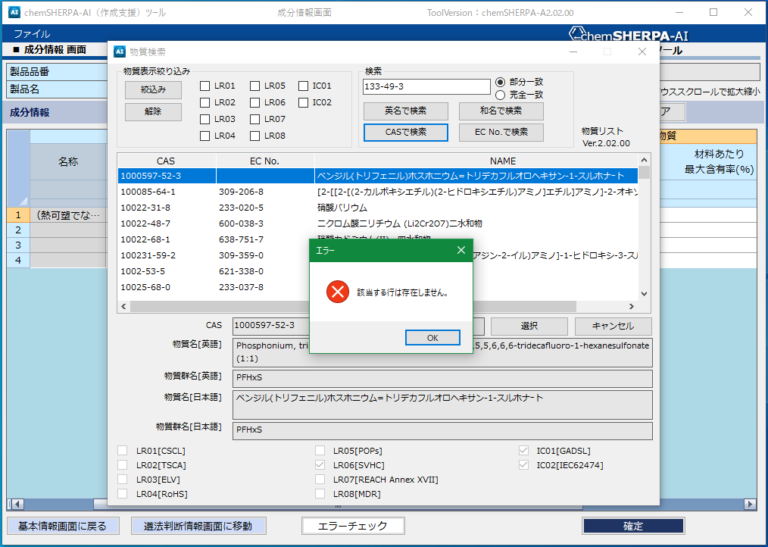Click row 1 header in main table
Viewport: 768px width, 547px height.
click(x=18, y=215)
